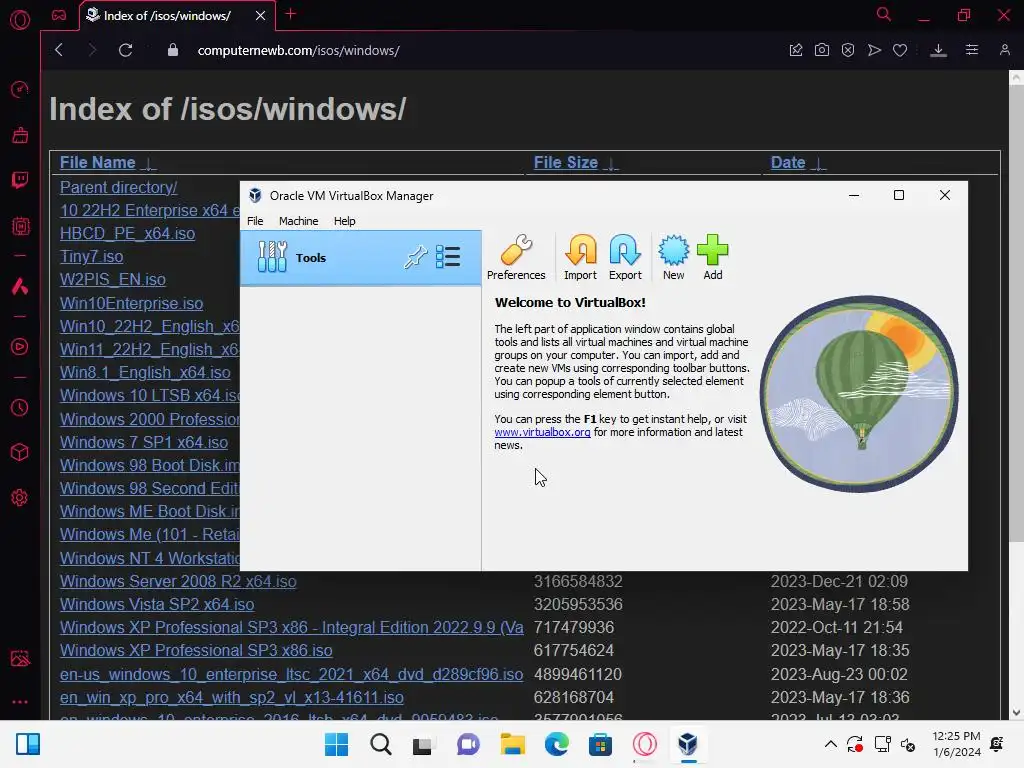Pin the Tools pane with the pin icon
The width and height of the screenshot is (1024, 768).
coord(415,257)
